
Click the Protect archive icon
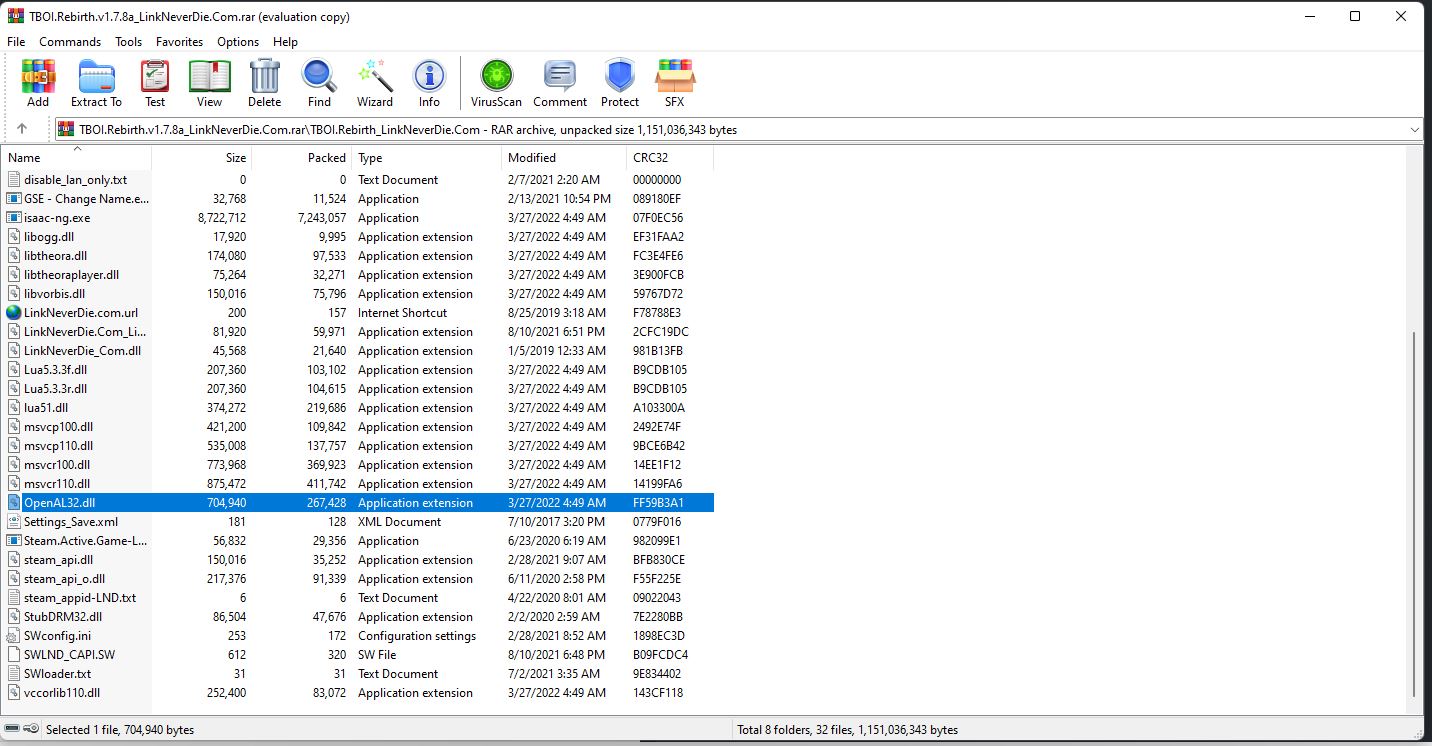click(619, 83)
